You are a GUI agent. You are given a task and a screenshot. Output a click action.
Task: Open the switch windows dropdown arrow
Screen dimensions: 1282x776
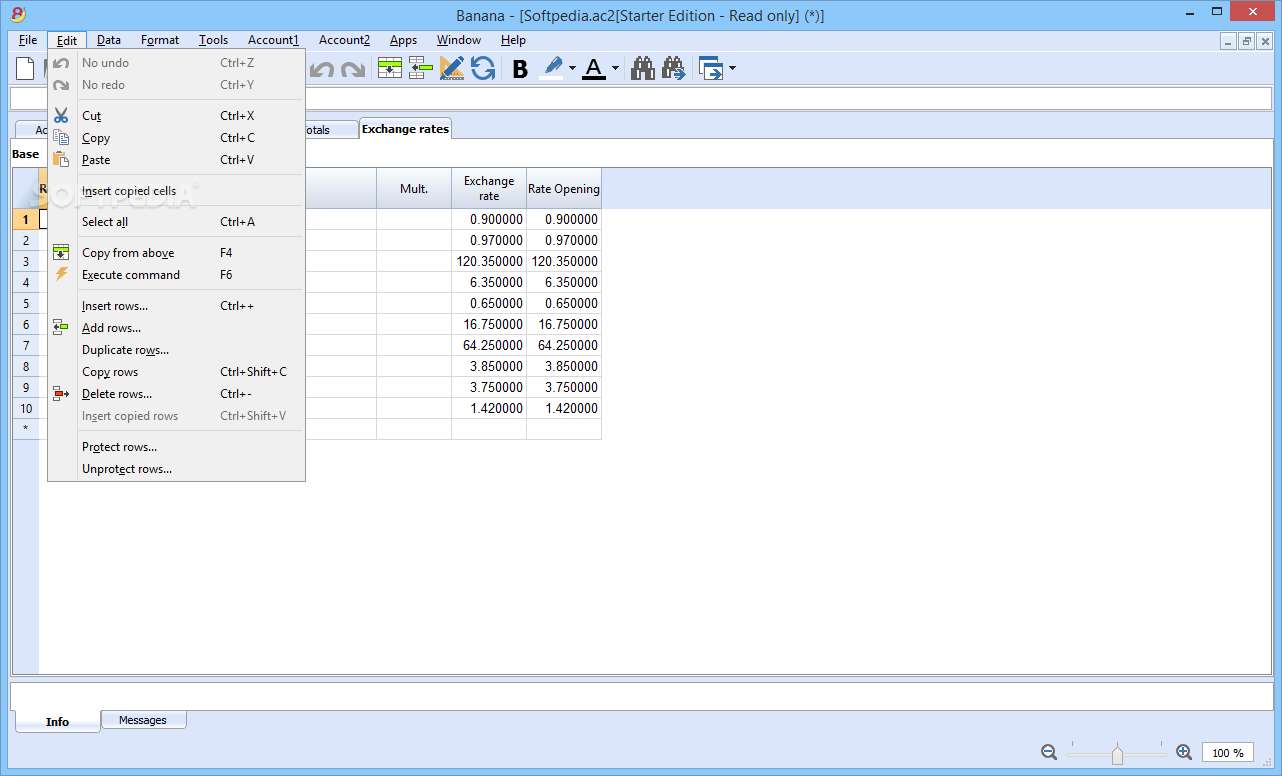(x=733, y=69)
